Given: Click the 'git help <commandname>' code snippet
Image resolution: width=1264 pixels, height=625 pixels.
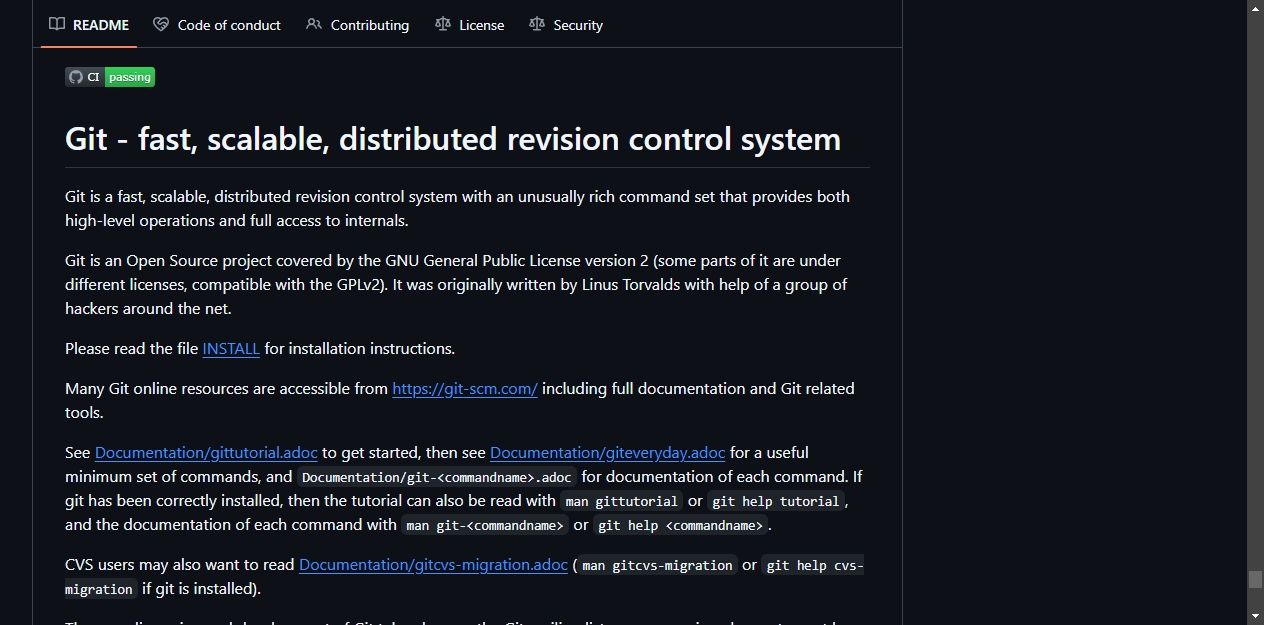Looking at the screenshot, I should [x=681, y=525].
